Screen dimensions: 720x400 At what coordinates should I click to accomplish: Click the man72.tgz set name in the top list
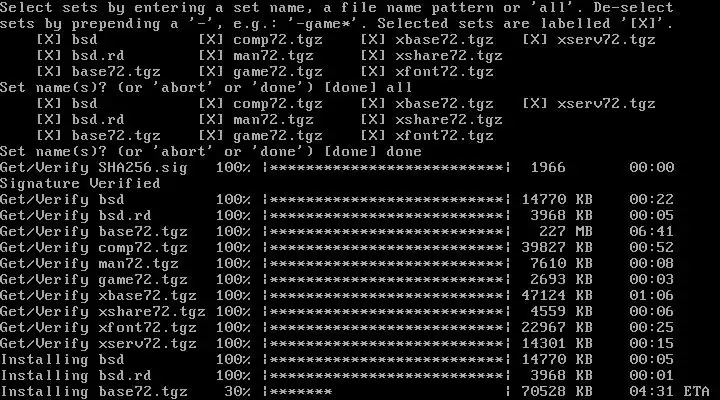(x=273, y=56)
